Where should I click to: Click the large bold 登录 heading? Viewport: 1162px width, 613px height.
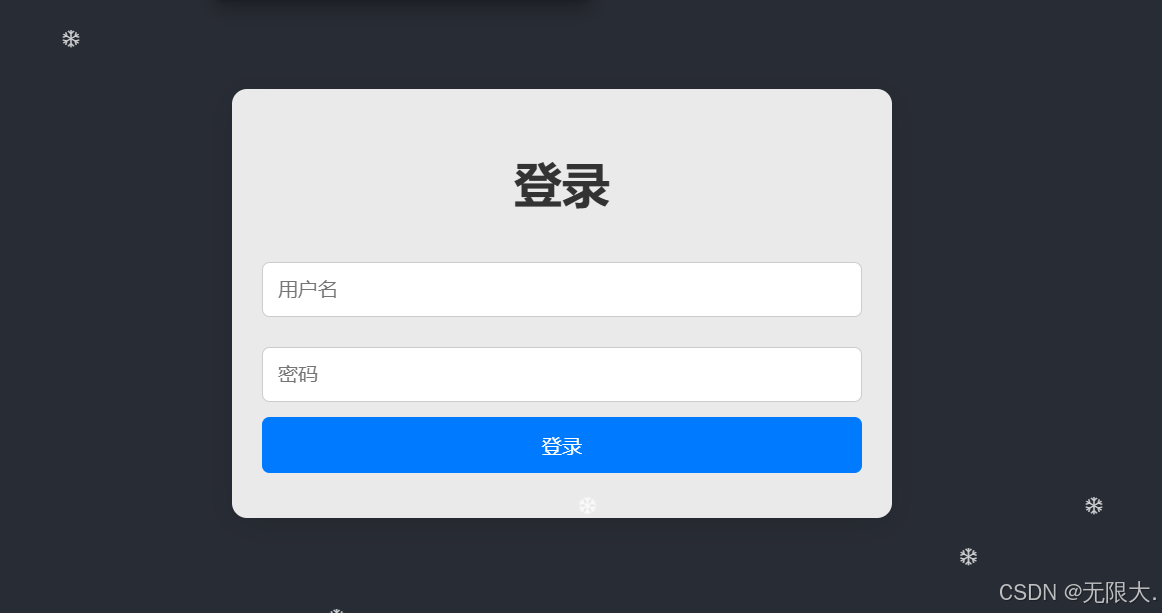[562, 186]
